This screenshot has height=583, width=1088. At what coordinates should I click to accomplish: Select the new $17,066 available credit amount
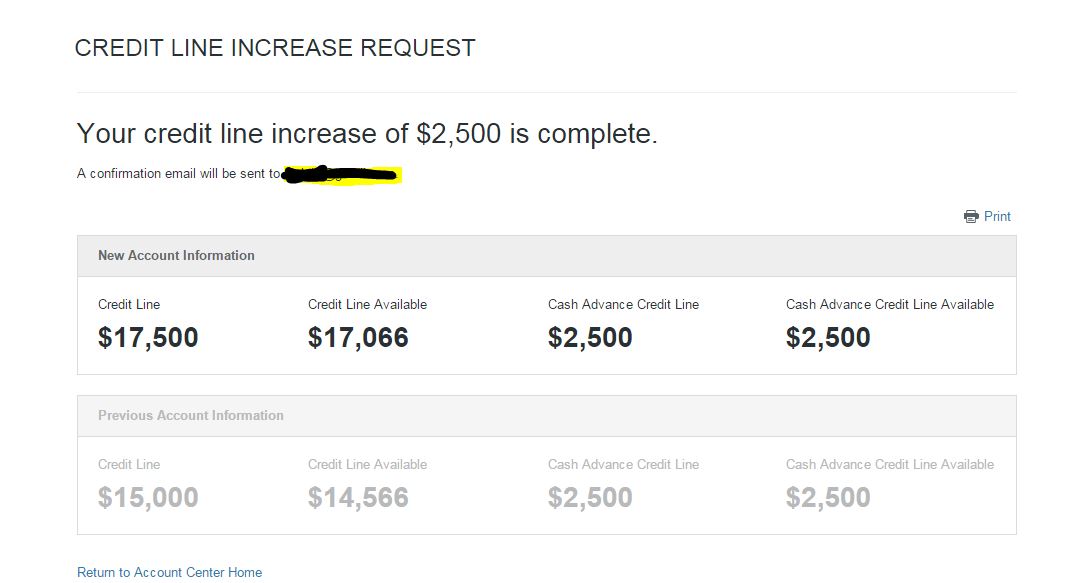[358, 337]
